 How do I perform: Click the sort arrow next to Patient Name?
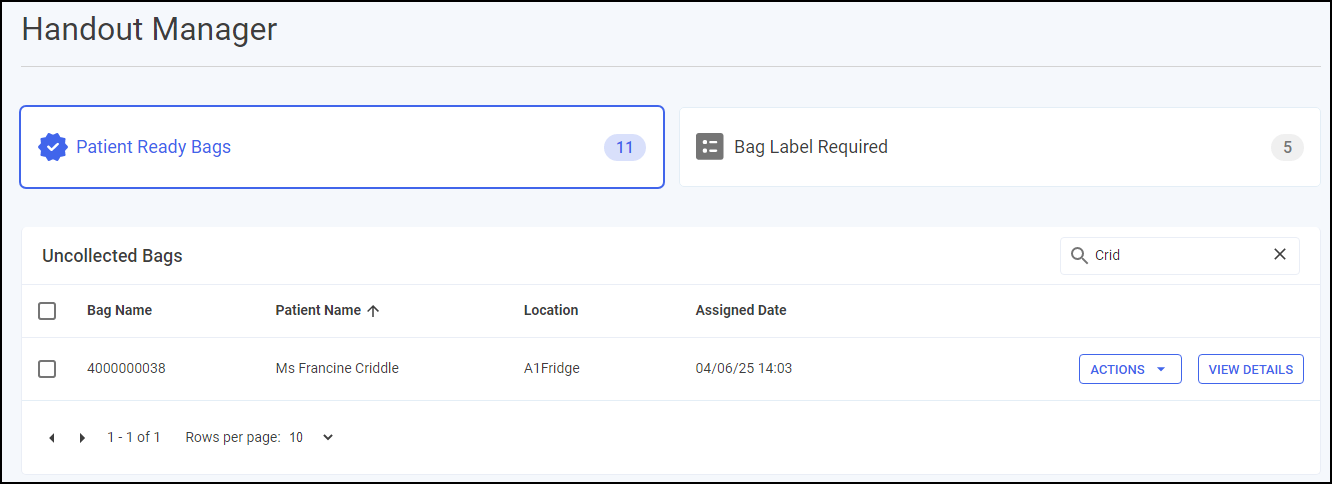[373, 311]
